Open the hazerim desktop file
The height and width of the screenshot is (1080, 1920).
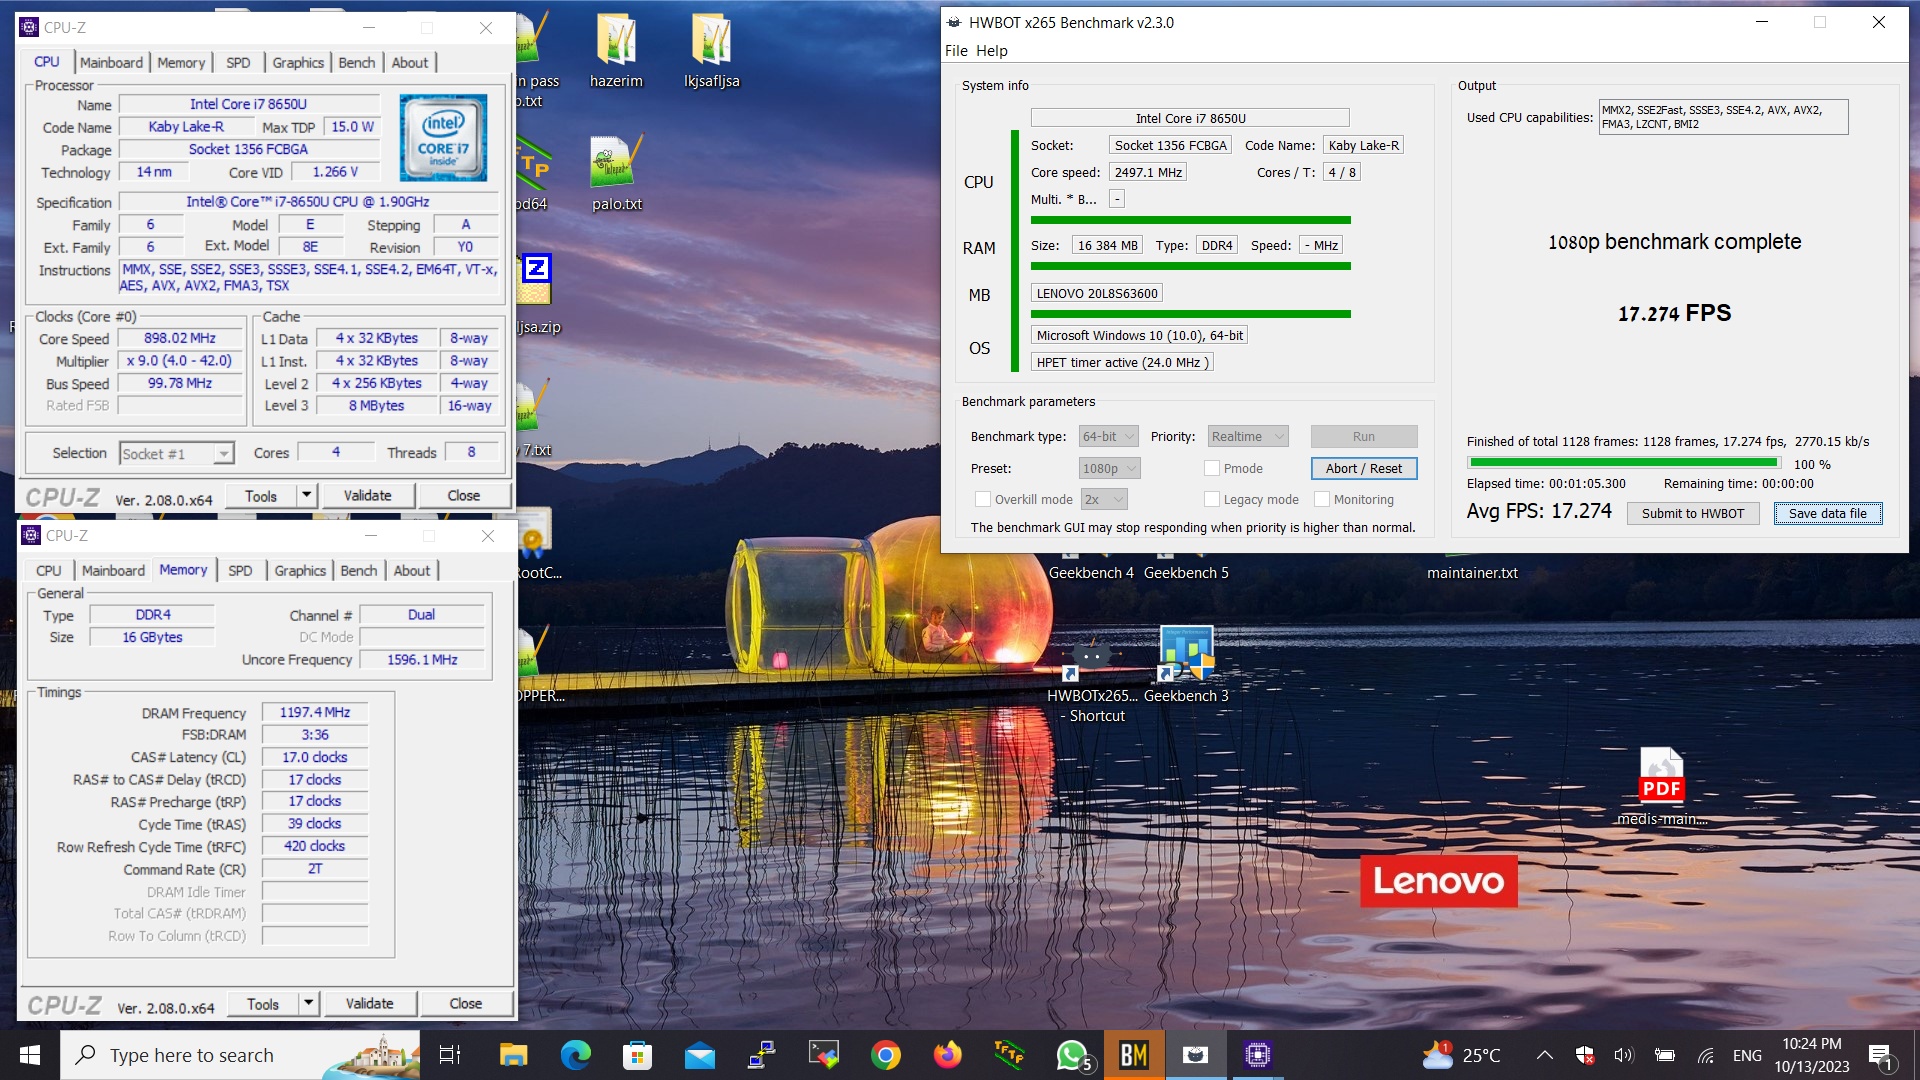point(616,52)
